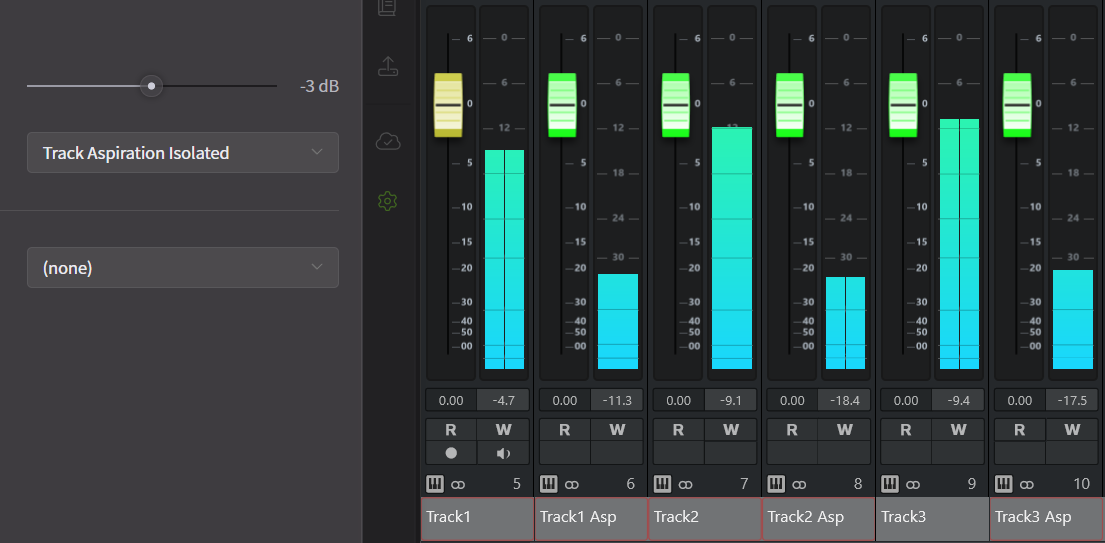Click the stereo link icon on Track2 Asp
This screenshot has height=543, width=1105.
pyautogui.click(x=799, y=485)
